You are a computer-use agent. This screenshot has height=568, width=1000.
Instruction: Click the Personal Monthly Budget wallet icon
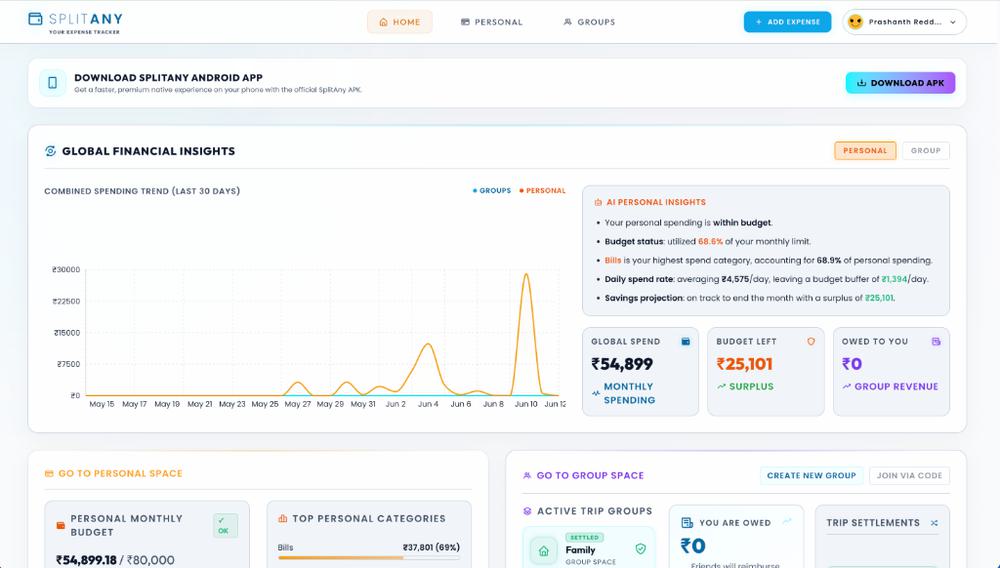(x=61, y=525)
